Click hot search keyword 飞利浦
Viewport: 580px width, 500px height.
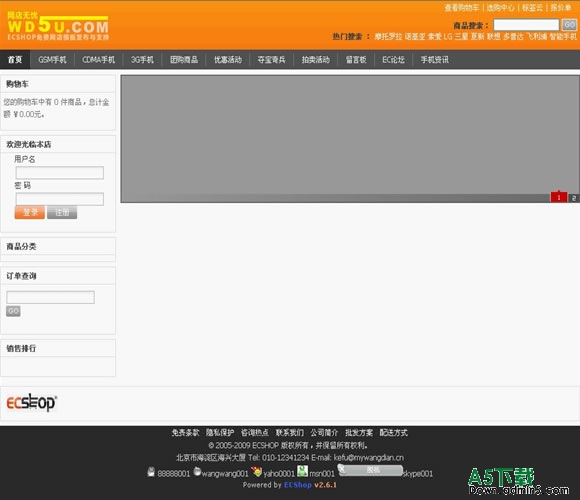(537, 37)
